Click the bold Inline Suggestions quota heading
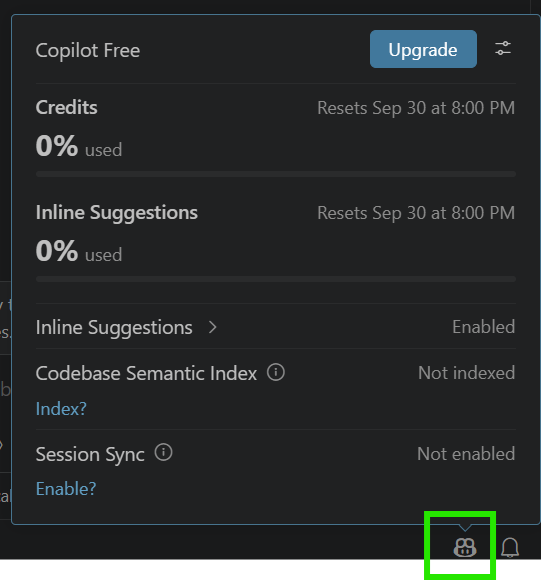 click(x=117, y=213)
